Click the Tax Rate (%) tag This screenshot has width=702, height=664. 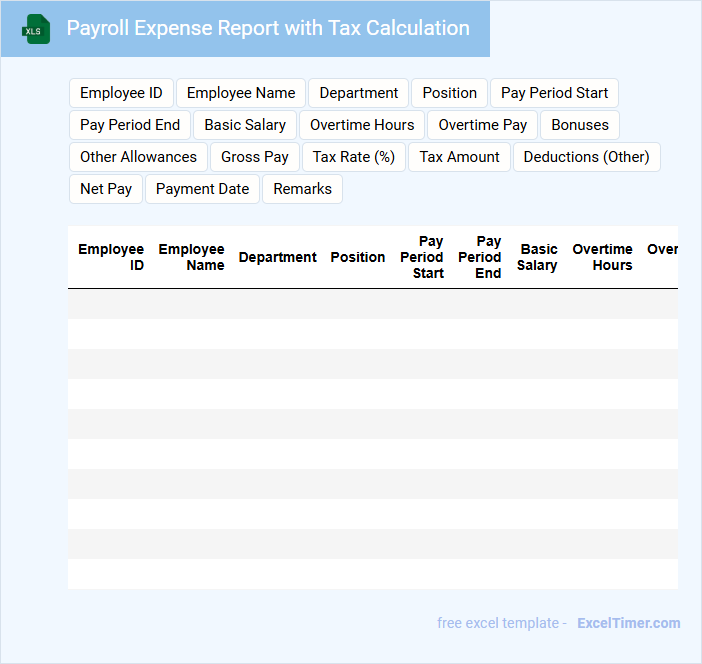pyautogui.click(x=354, y=157)
